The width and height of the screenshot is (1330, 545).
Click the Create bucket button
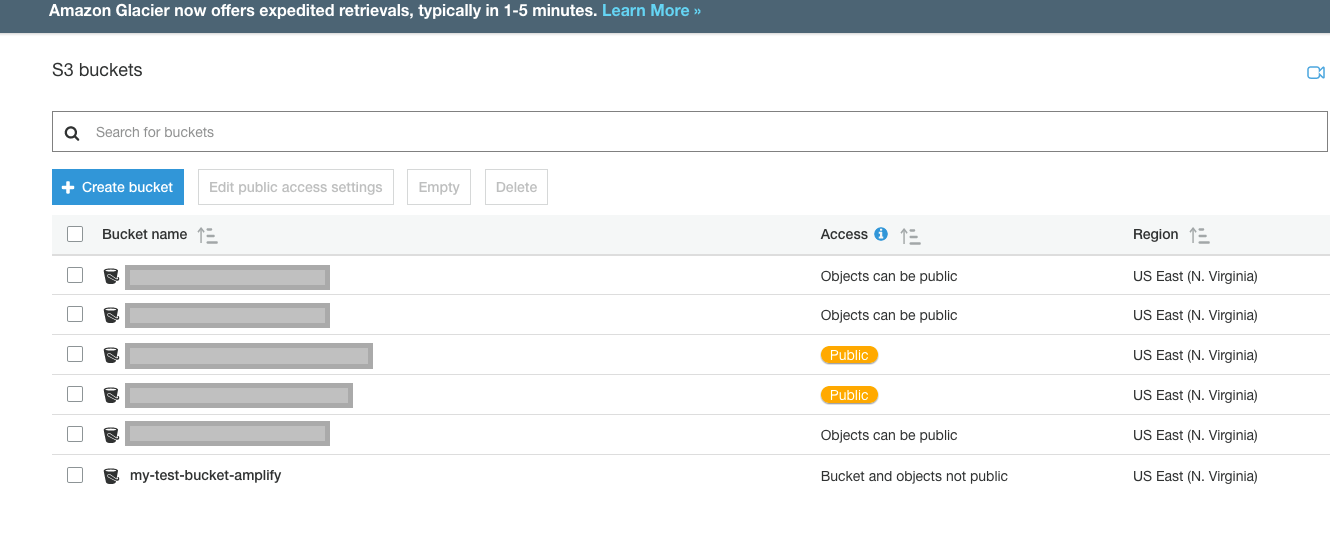tap(118, 187)
